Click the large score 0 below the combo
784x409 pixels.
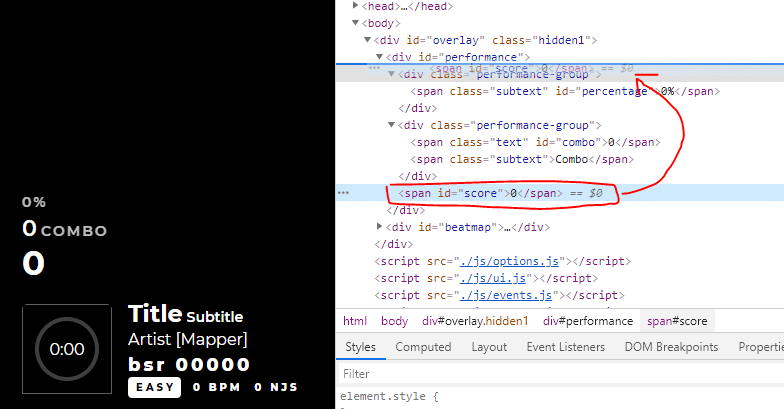(34, 263)
